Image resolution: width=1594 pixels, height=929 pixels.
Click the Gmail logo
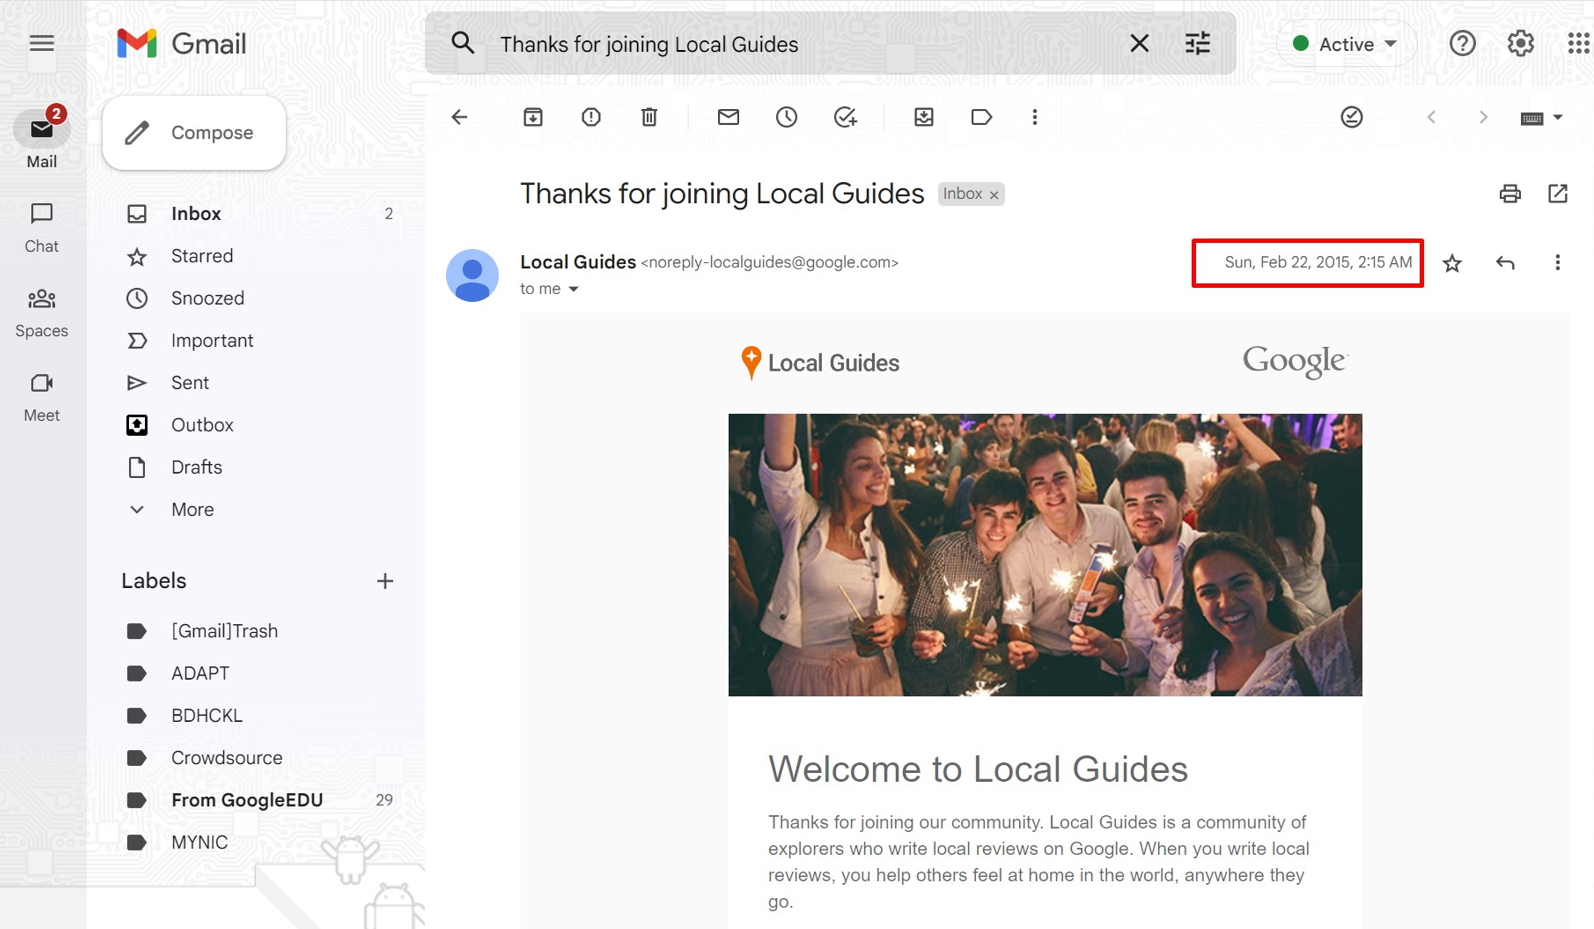coord(181,43)
